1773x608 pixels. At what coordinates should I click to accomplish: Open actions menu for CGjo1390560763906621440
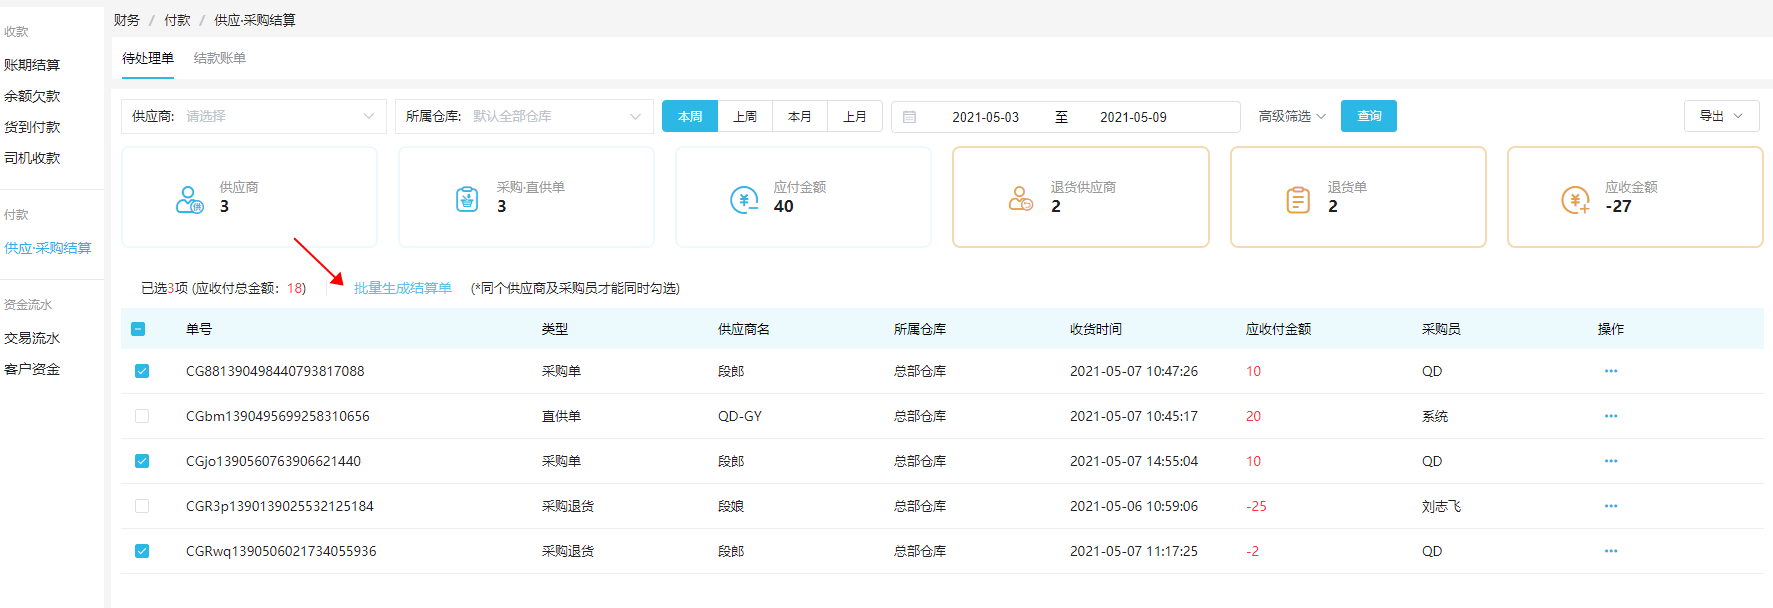[1611, 461]
